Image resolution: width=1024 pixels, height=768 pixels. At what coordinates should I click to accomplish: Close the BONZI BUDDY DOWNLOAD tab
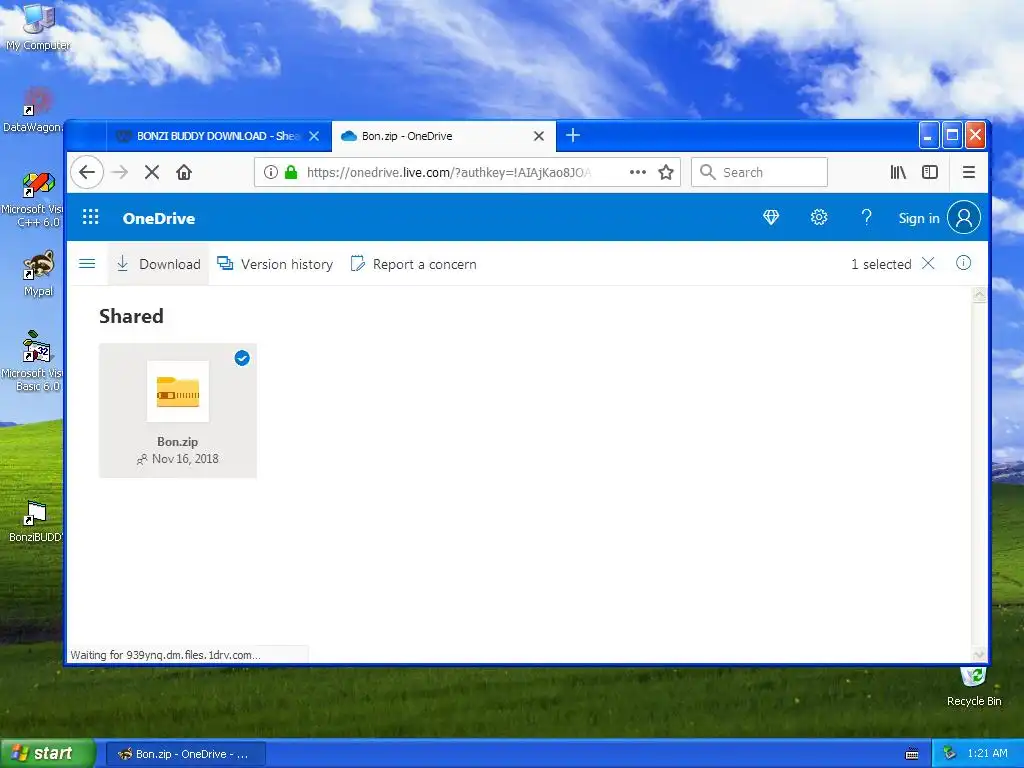coord(314,136)
